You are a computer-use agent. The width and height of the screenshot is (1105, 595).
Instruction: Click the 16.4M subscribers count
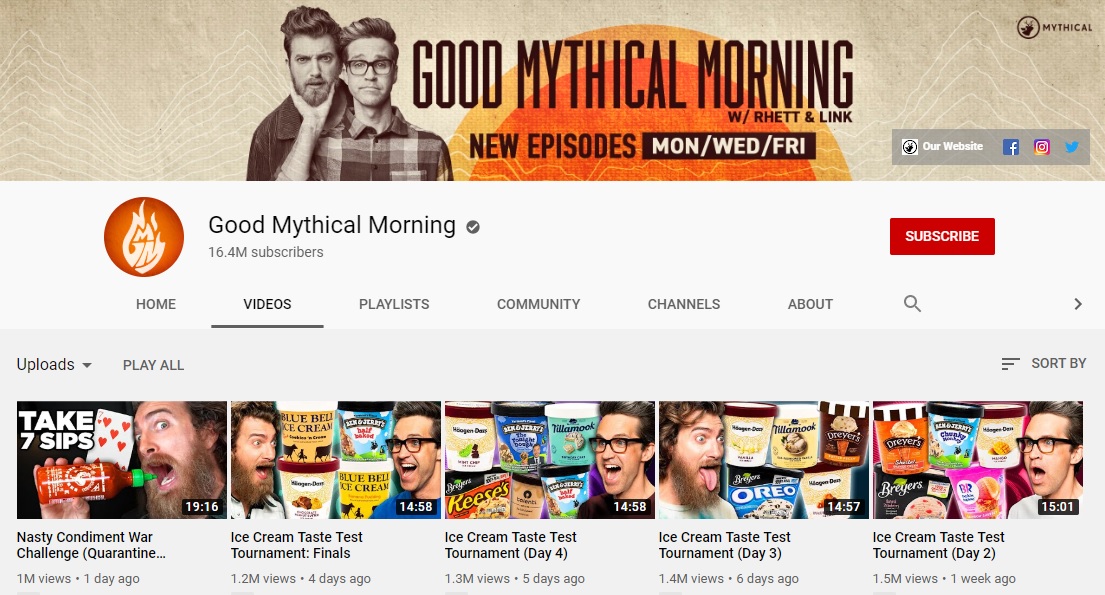click(x=266, y=252)
